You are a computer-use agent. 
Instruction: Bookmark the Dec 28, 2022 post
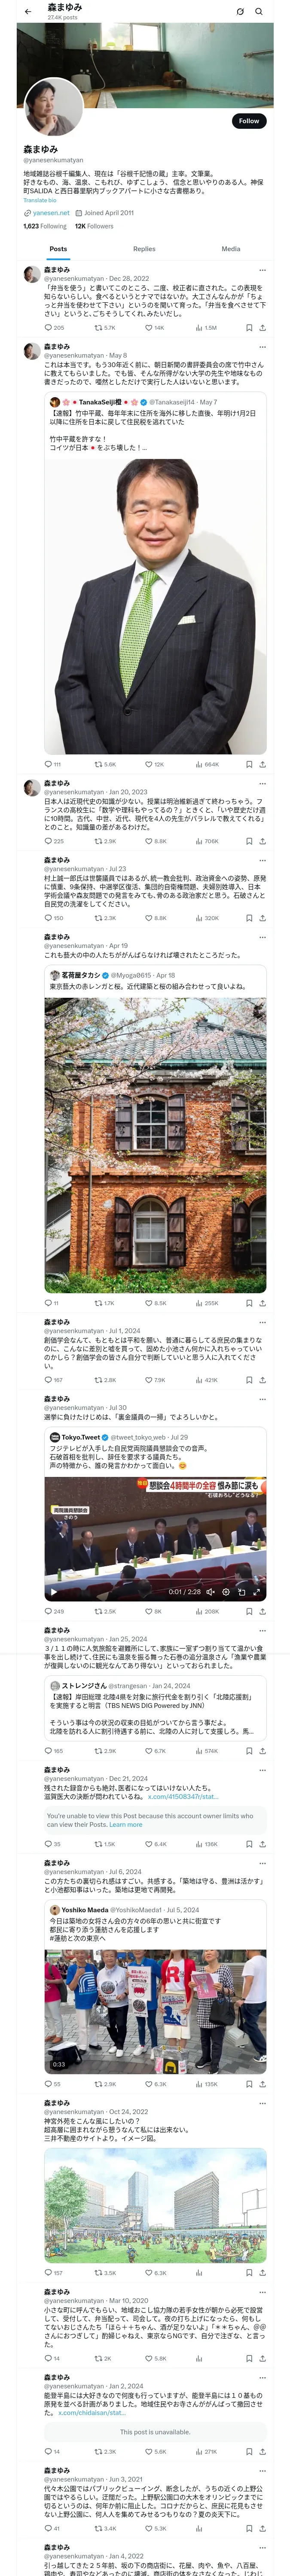249,327
